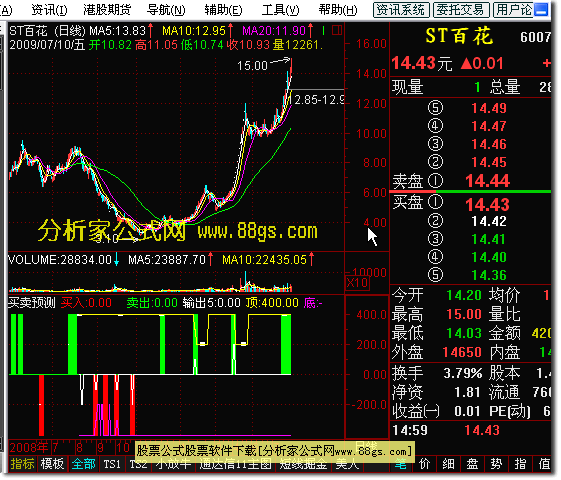Click the VOLUME:28834.00 indicator label
561x480 pixels.
(x=60, y=260)
